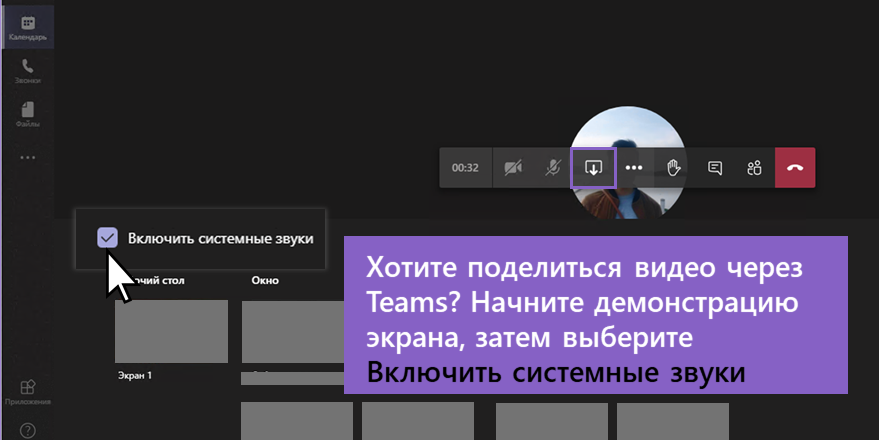Hang up with the red button
879x440 pixels.
(x=795, y=168)
